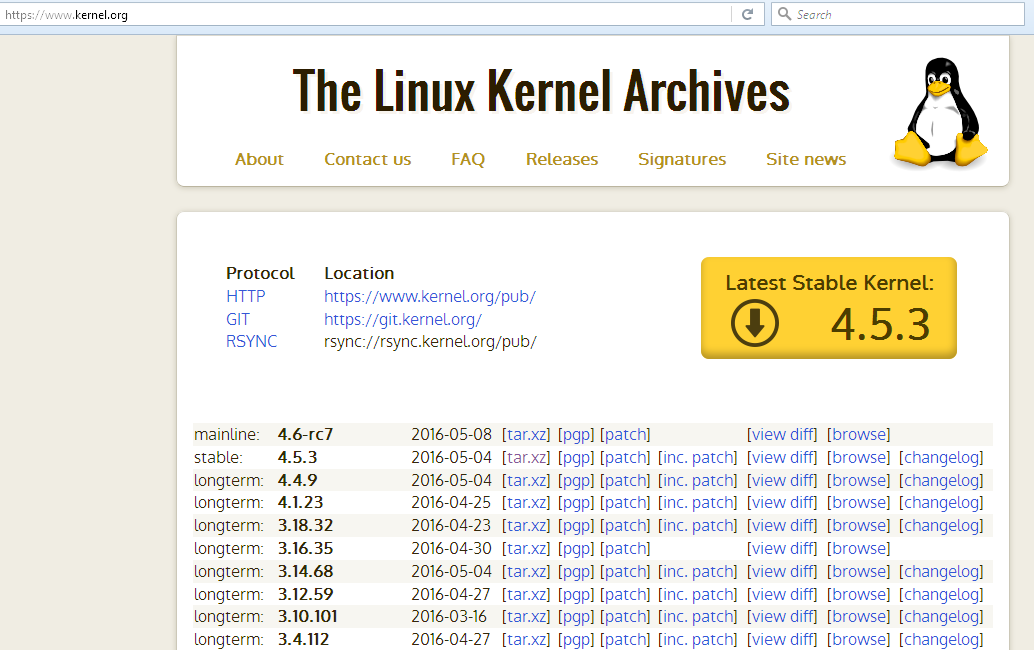The height and width of the screenshot is (650, 1034).
Task: Download tar.xz for longterm 3.4.112
Action: click(526, 639)
